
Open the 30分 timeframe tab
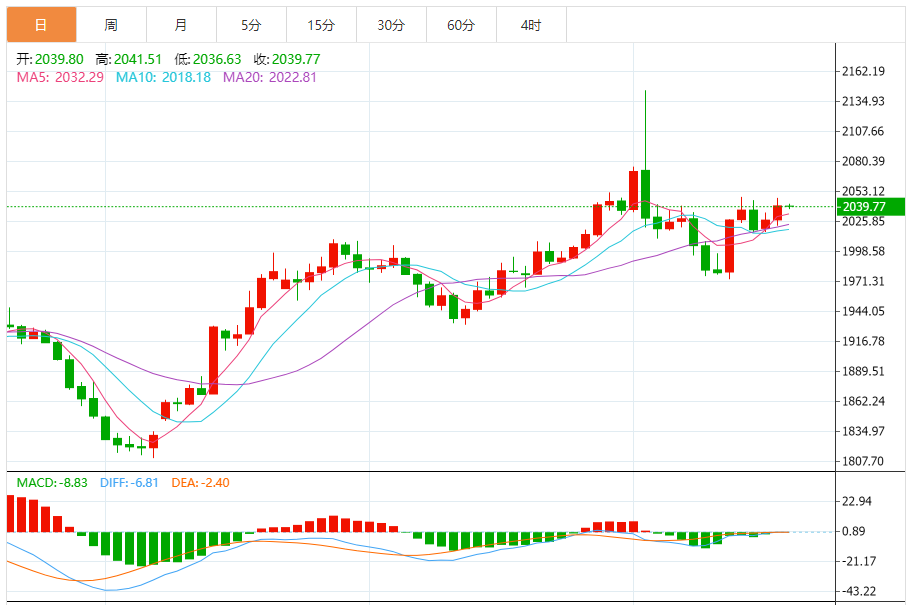391,25
